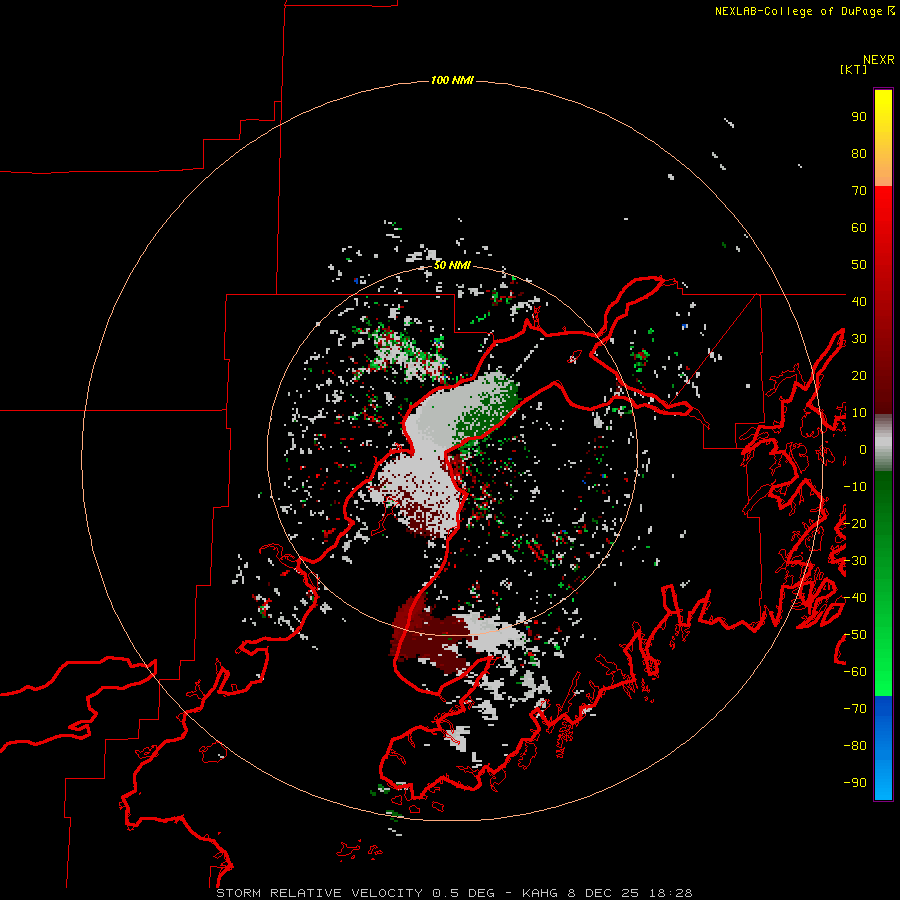900x900 pixels.
Task: Click the 50 NMI range ring label
Action: click(x=452, y=265)
